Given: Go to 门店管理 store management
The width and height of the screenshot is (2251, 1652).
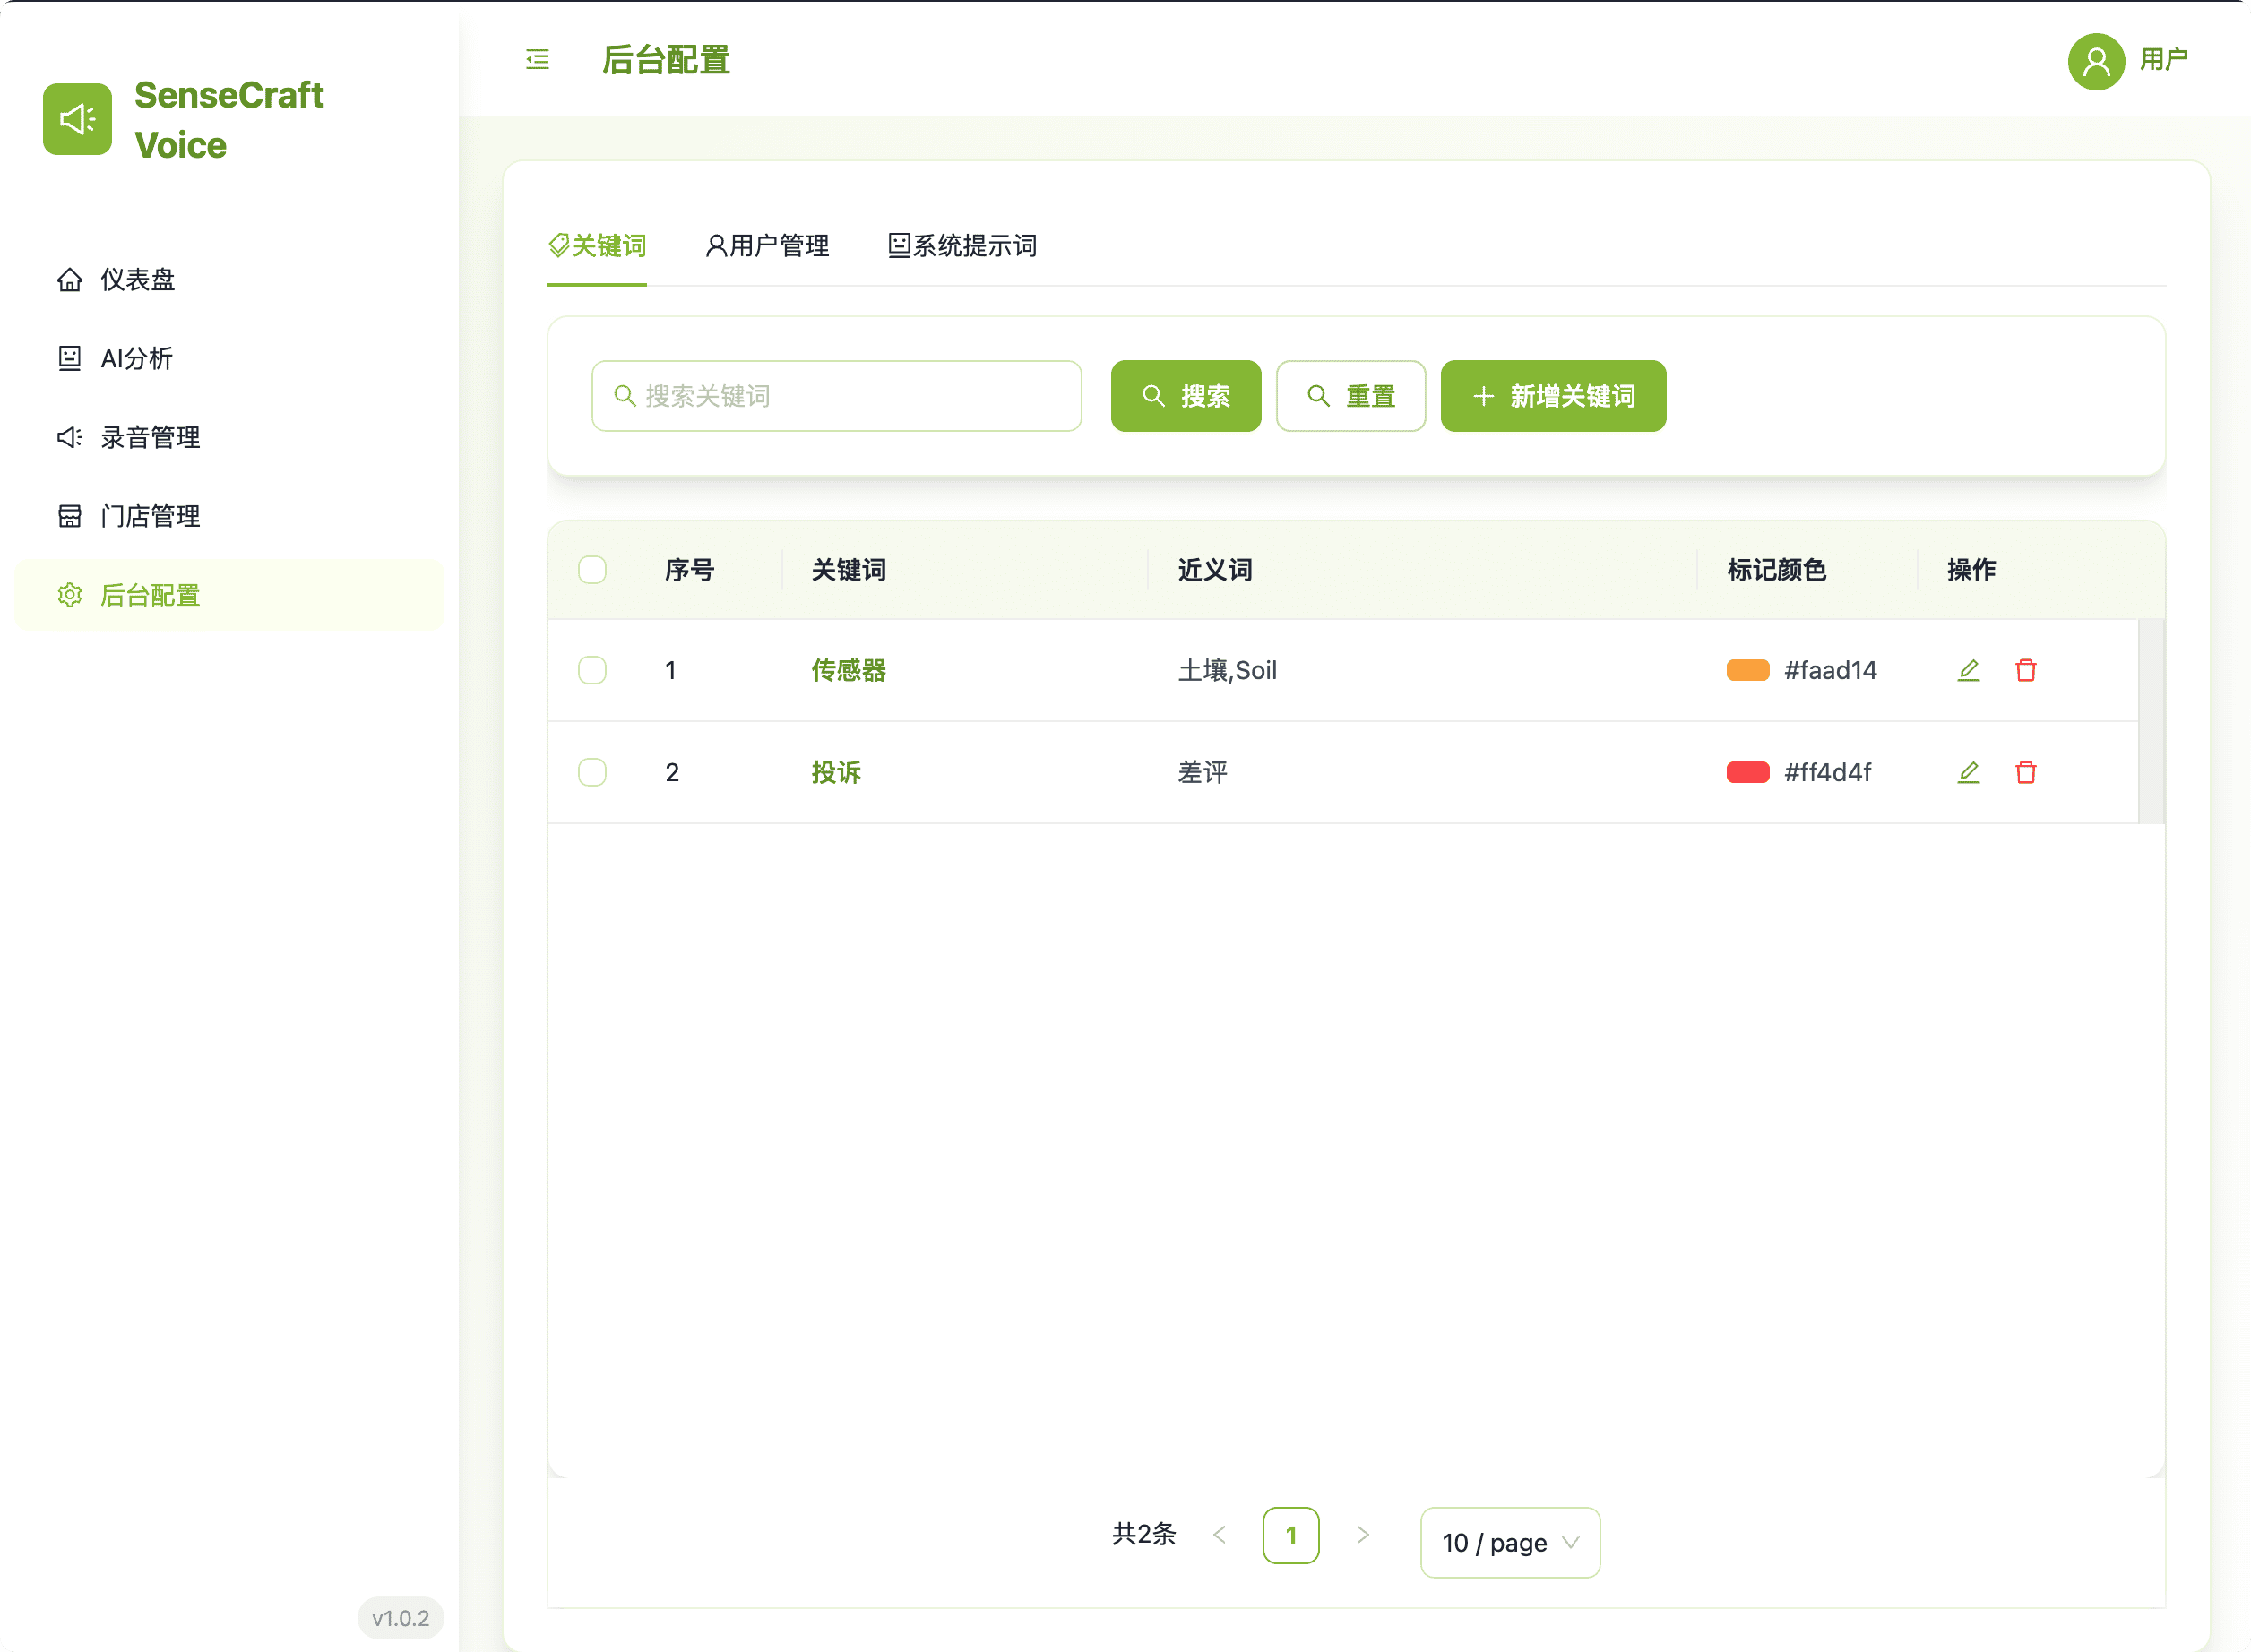Looking at the screenshot, I should coord(149,516).
